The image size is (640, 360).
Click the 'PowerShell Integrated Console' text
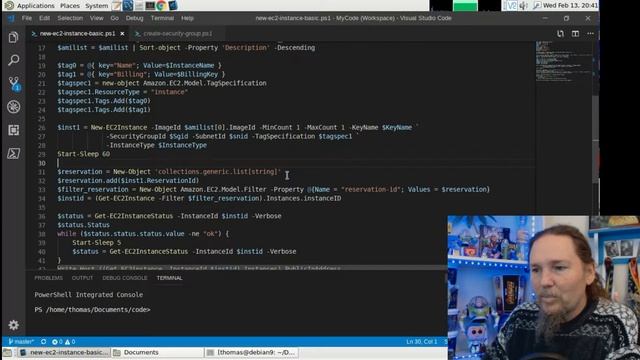tap(89, 295)
